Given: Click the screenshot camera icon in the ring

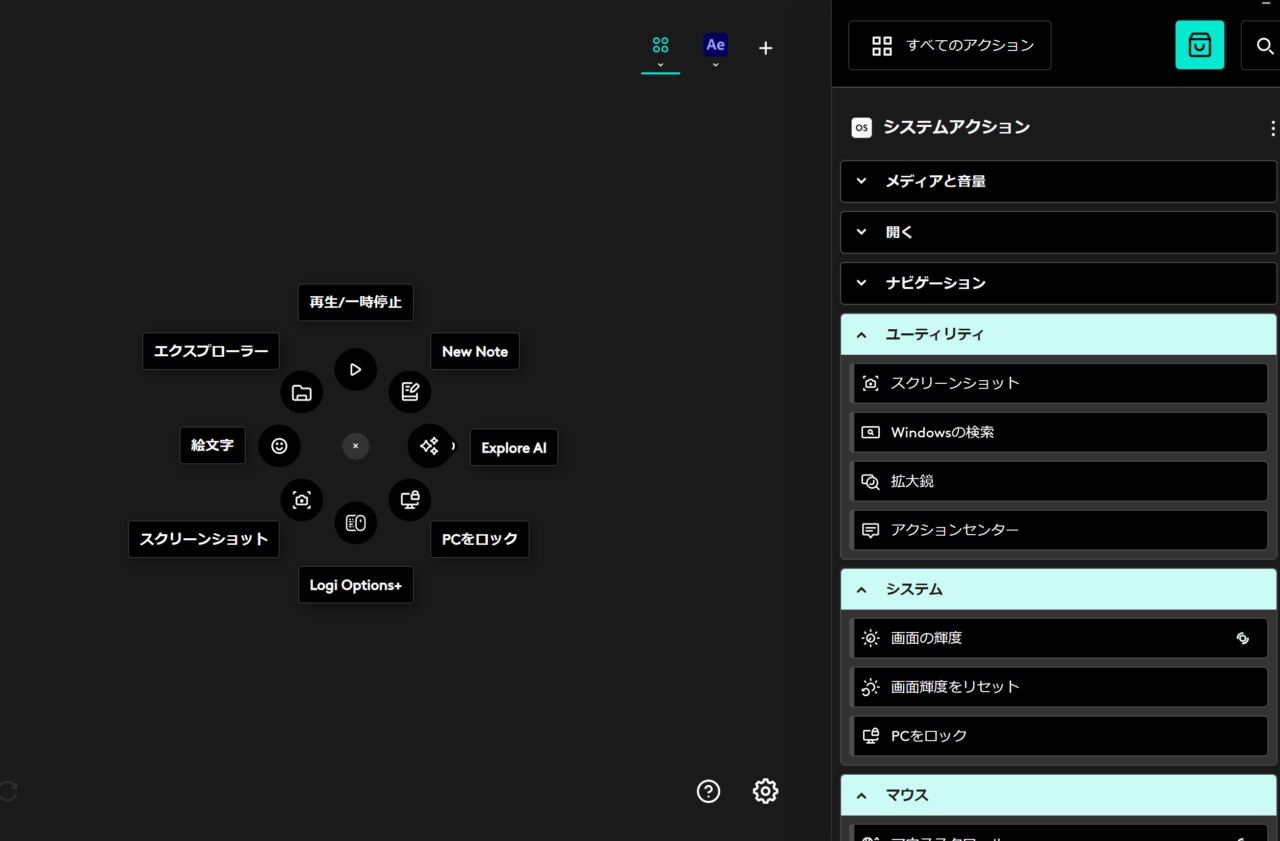Looking at the screenshot, I should pos(302,500).
